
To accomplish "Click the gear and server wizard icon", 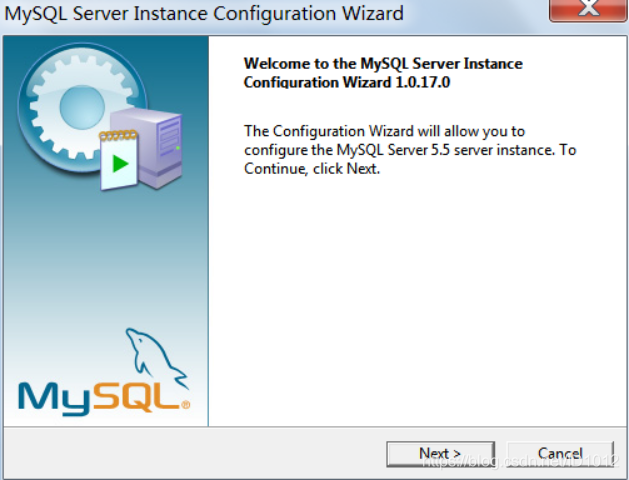I will 100,116.
